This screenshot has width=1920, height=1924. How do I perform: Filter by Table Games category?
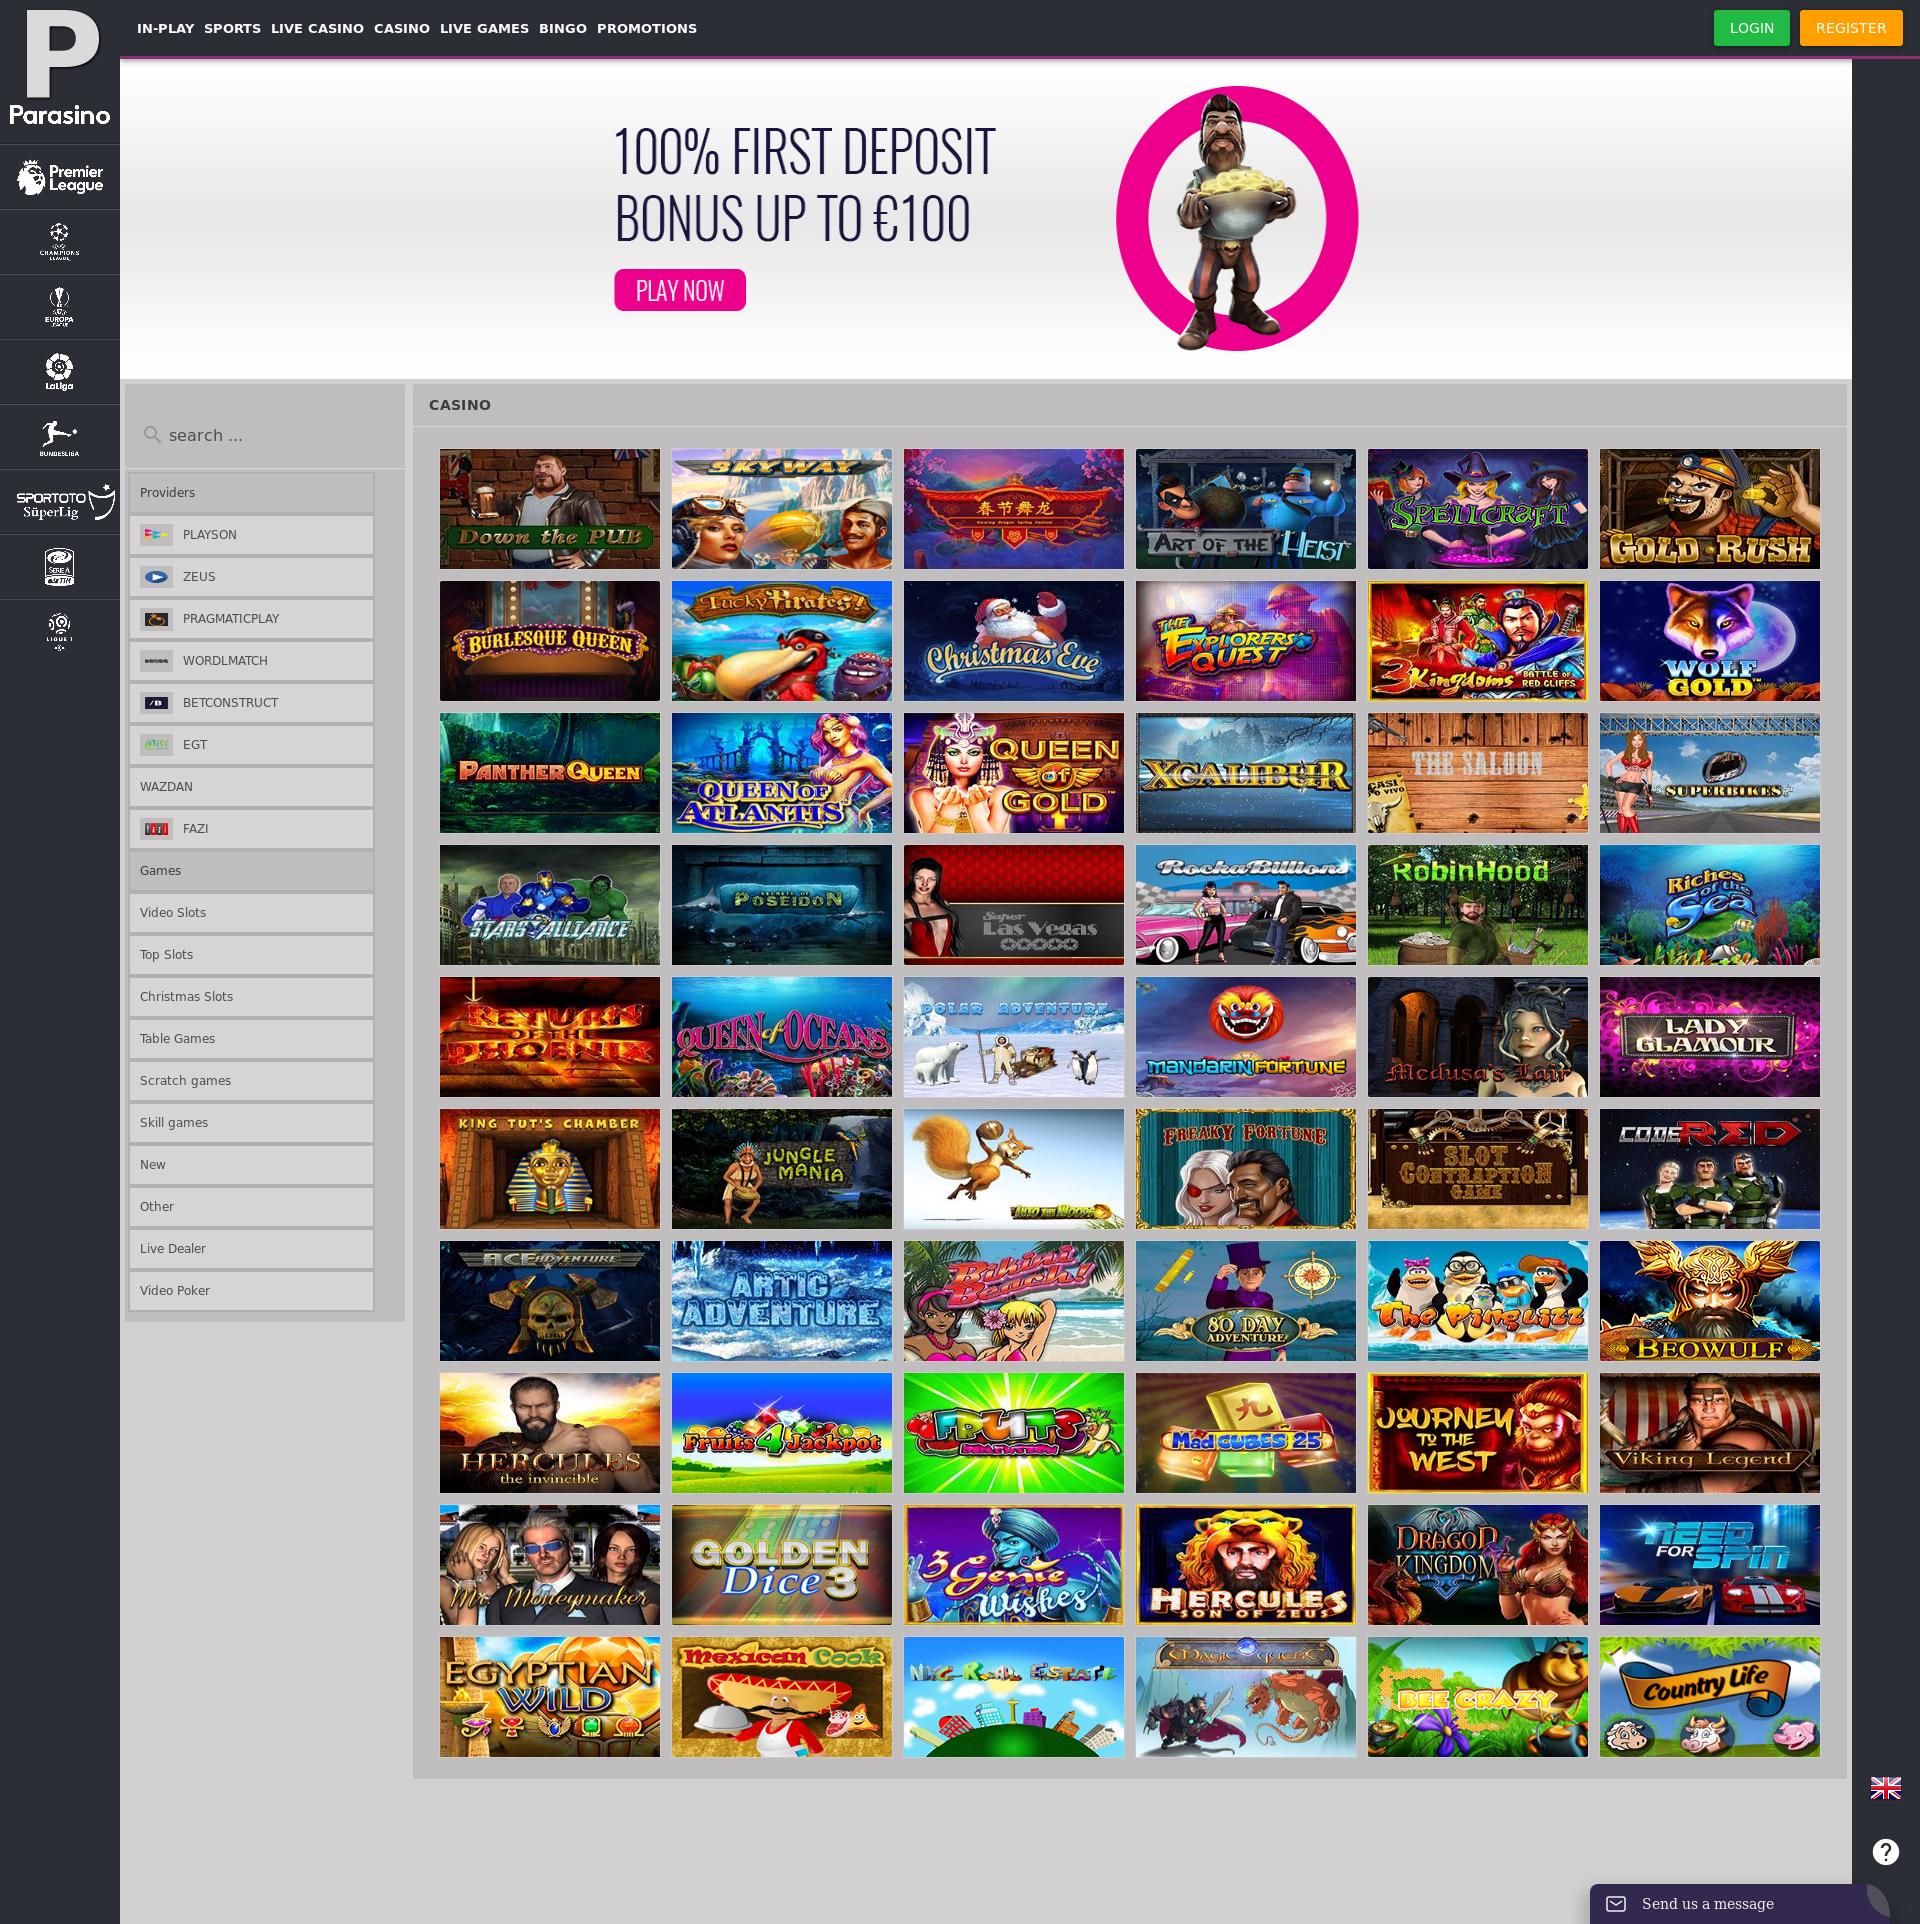click(x=251, y=1039)
